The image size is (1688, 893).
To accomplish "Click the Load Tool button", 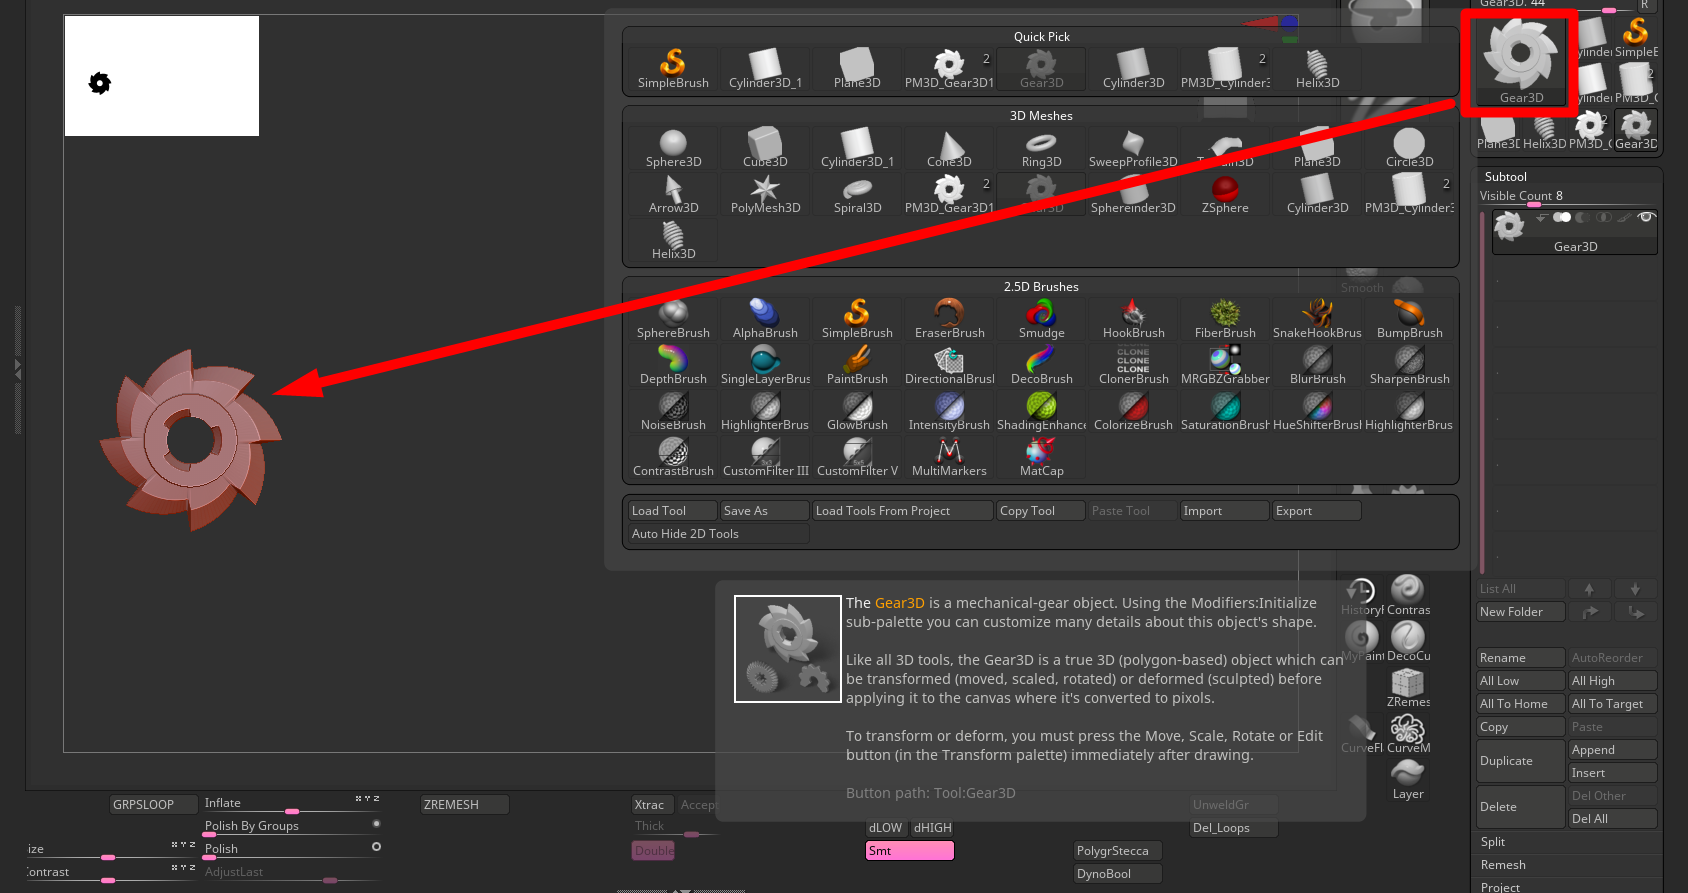I will [673, 511].
